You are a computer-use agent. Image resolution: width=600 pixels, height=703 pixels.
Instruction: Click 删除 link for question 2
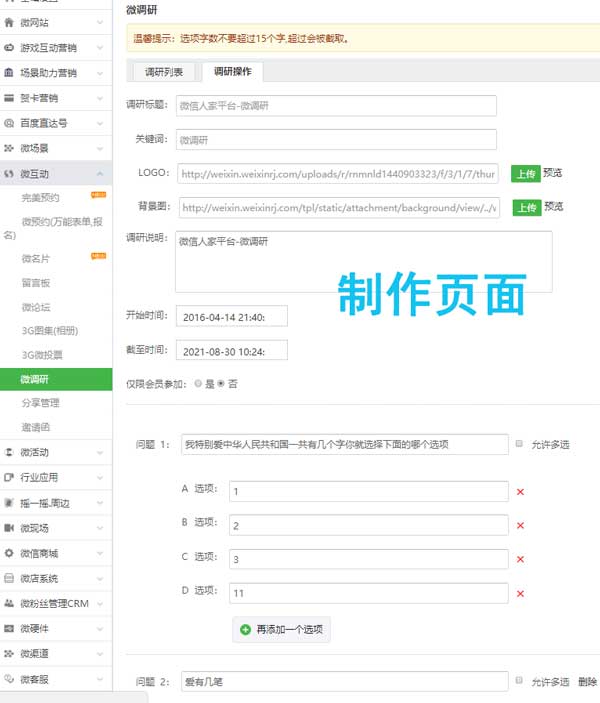(587, 682)
